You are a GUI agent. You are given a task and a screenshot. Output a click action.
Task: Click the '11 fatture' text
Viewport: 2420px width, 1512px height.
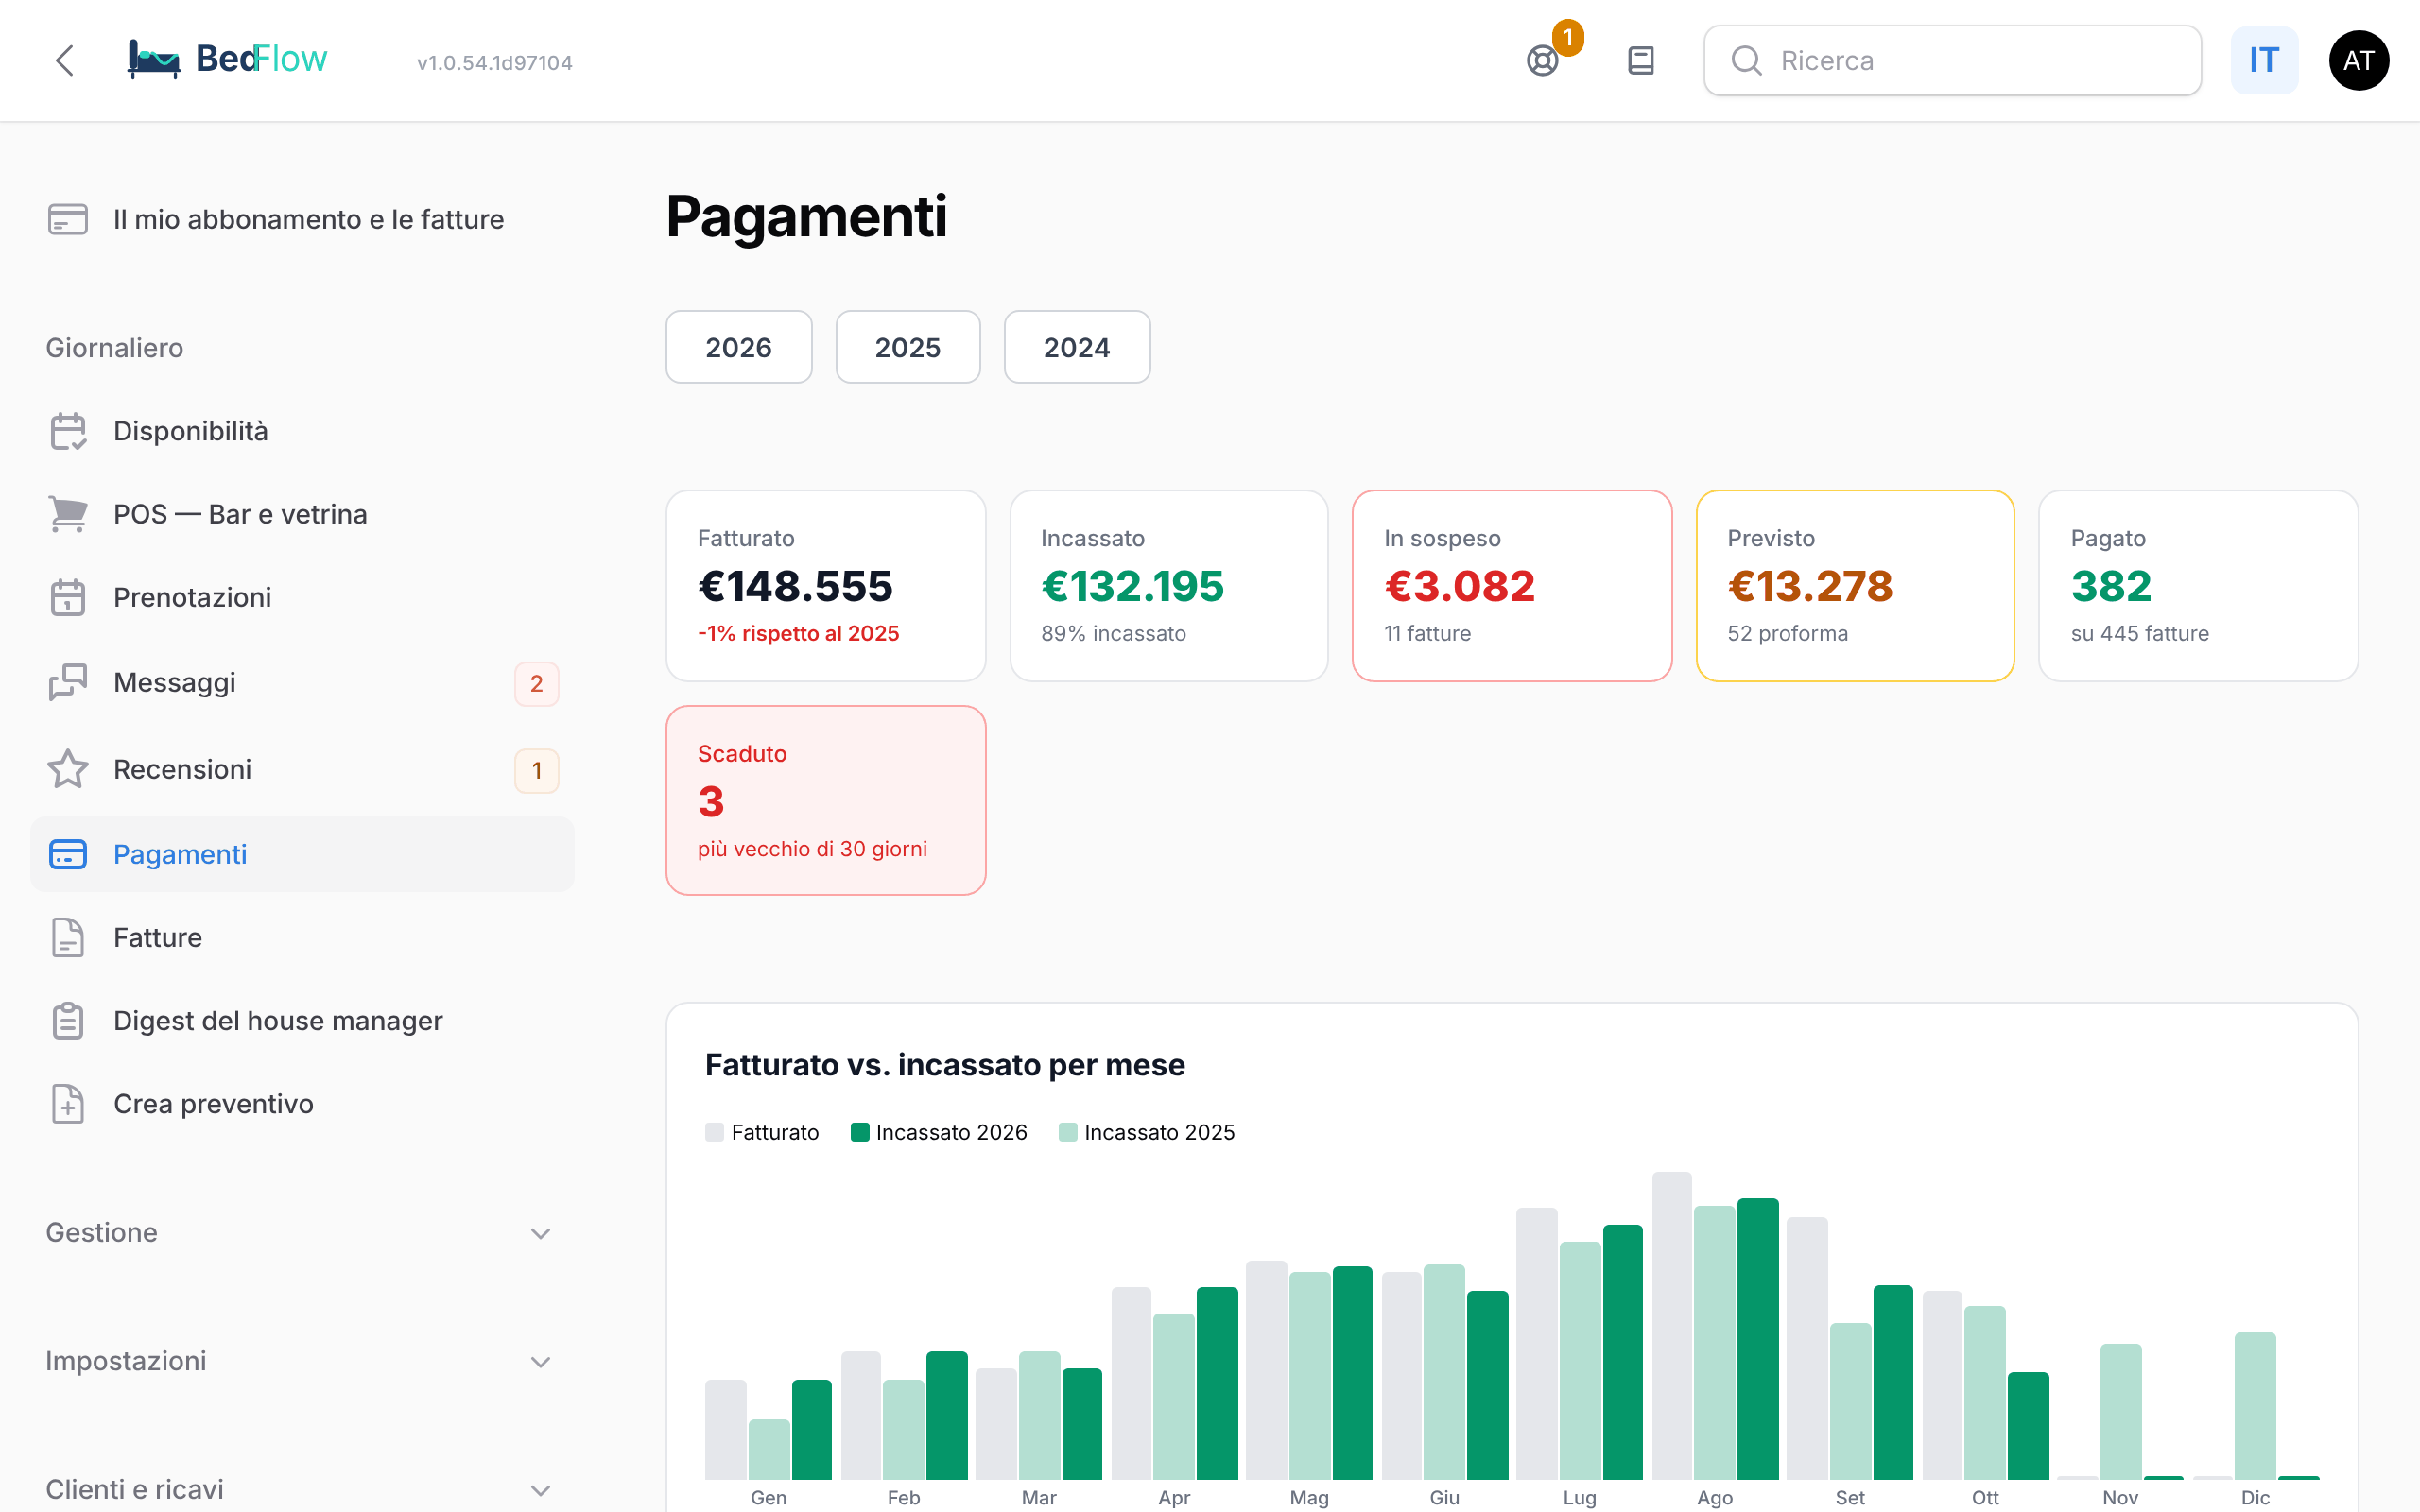[1427, 633]
